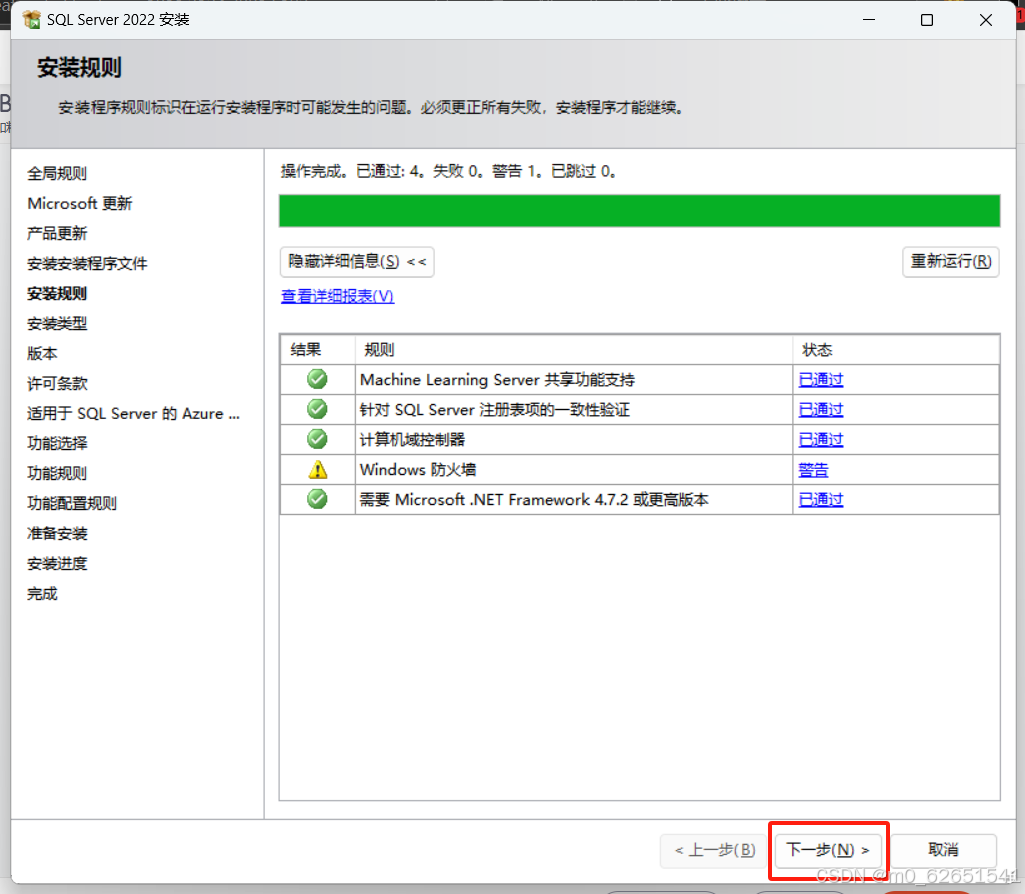Select 安装类型 step in sidebar
1025x894 pixels.
pos(57,323)
